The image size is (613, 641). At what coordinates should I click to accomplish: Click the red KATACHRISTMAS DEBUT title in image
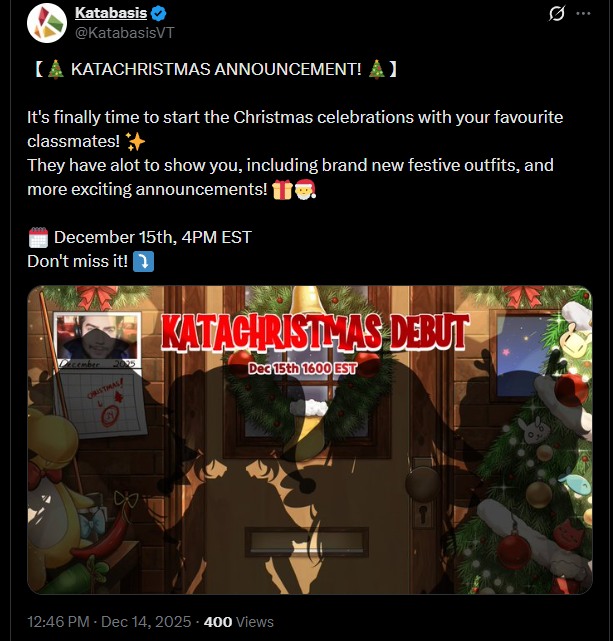tap(315, 332)
